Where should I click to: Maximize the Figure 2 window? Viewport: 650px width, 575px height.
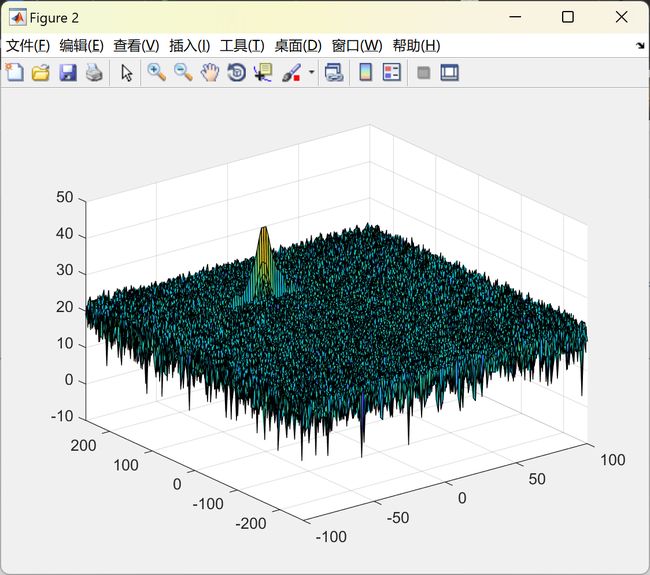568,17
